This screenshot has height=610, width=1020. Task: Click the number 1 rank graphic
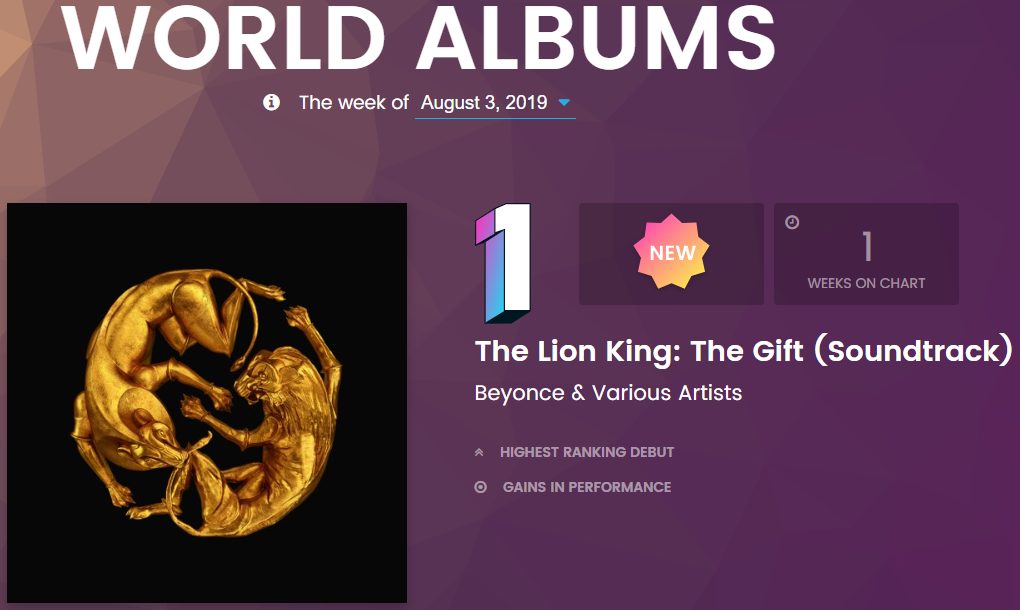pyautogui.click(x=503, y=263)
